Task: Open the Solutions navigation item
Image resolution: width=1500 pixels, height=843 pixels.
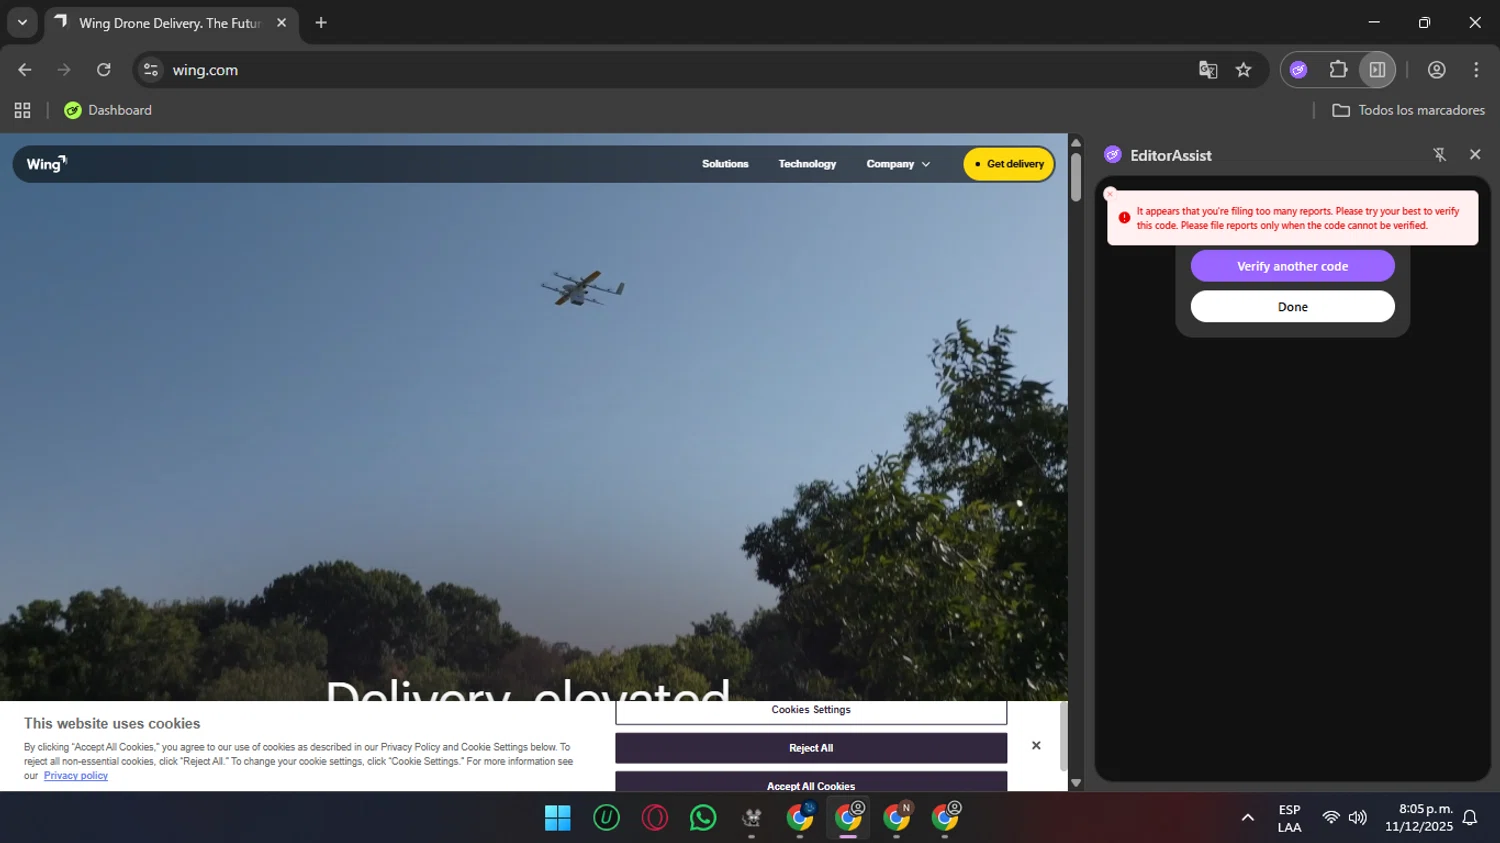Action: tap(725, 164)
